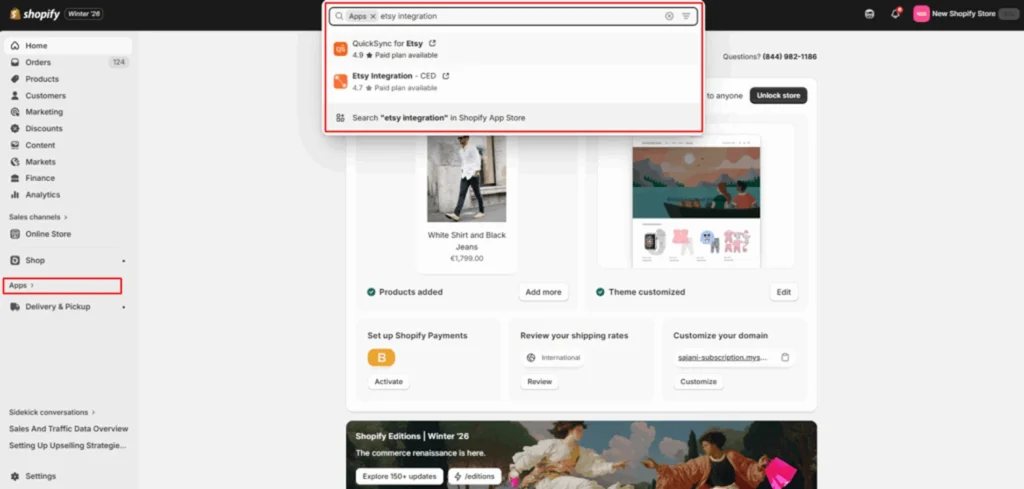The image size is (1024, 489).
Task: Copy the store domain clipboard icon
Action: coord(785,358)
